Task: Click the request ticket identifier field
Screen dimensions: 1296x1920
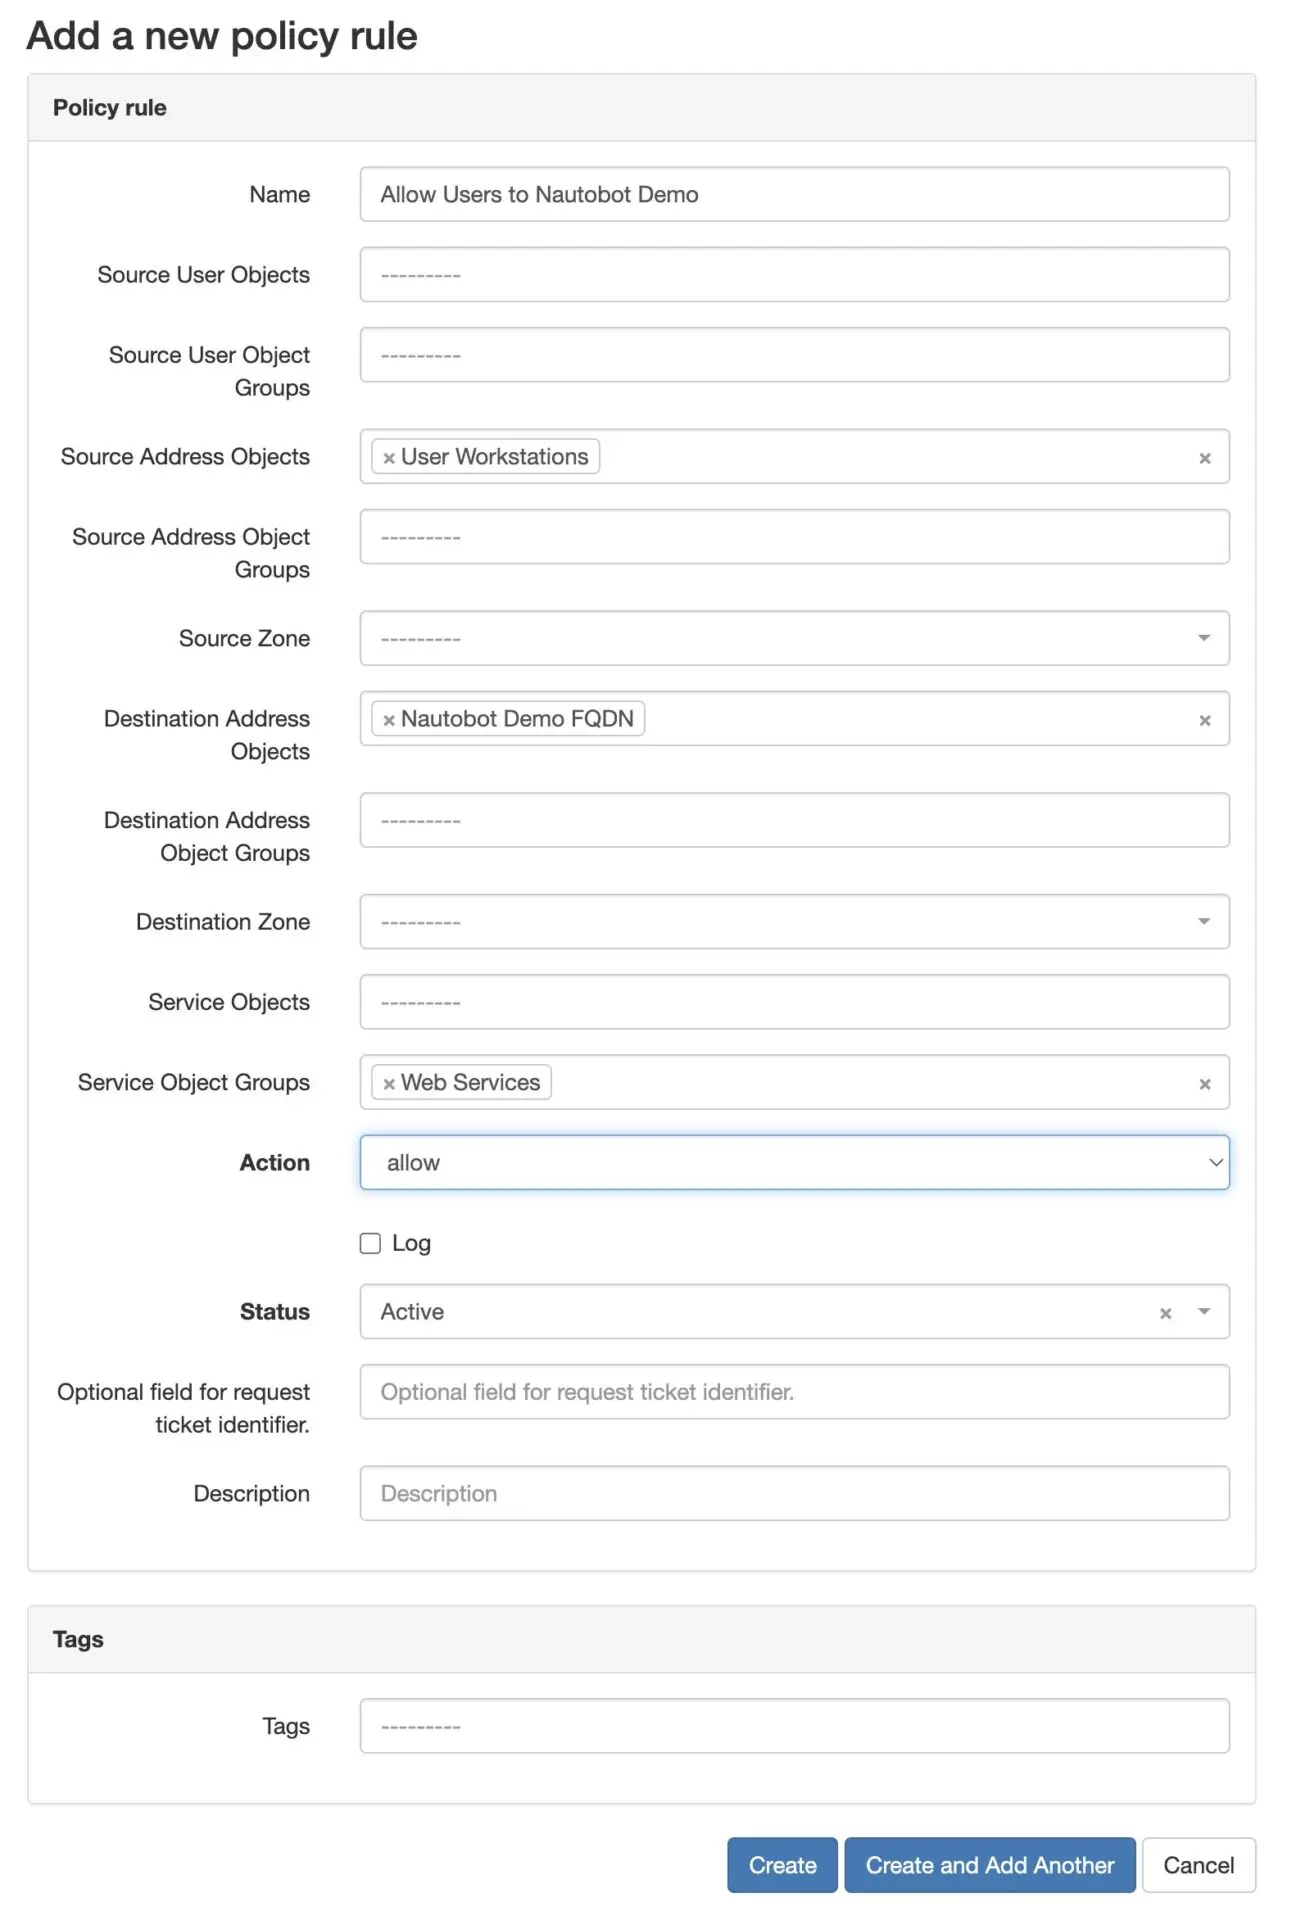Action: pos(795,1392)
